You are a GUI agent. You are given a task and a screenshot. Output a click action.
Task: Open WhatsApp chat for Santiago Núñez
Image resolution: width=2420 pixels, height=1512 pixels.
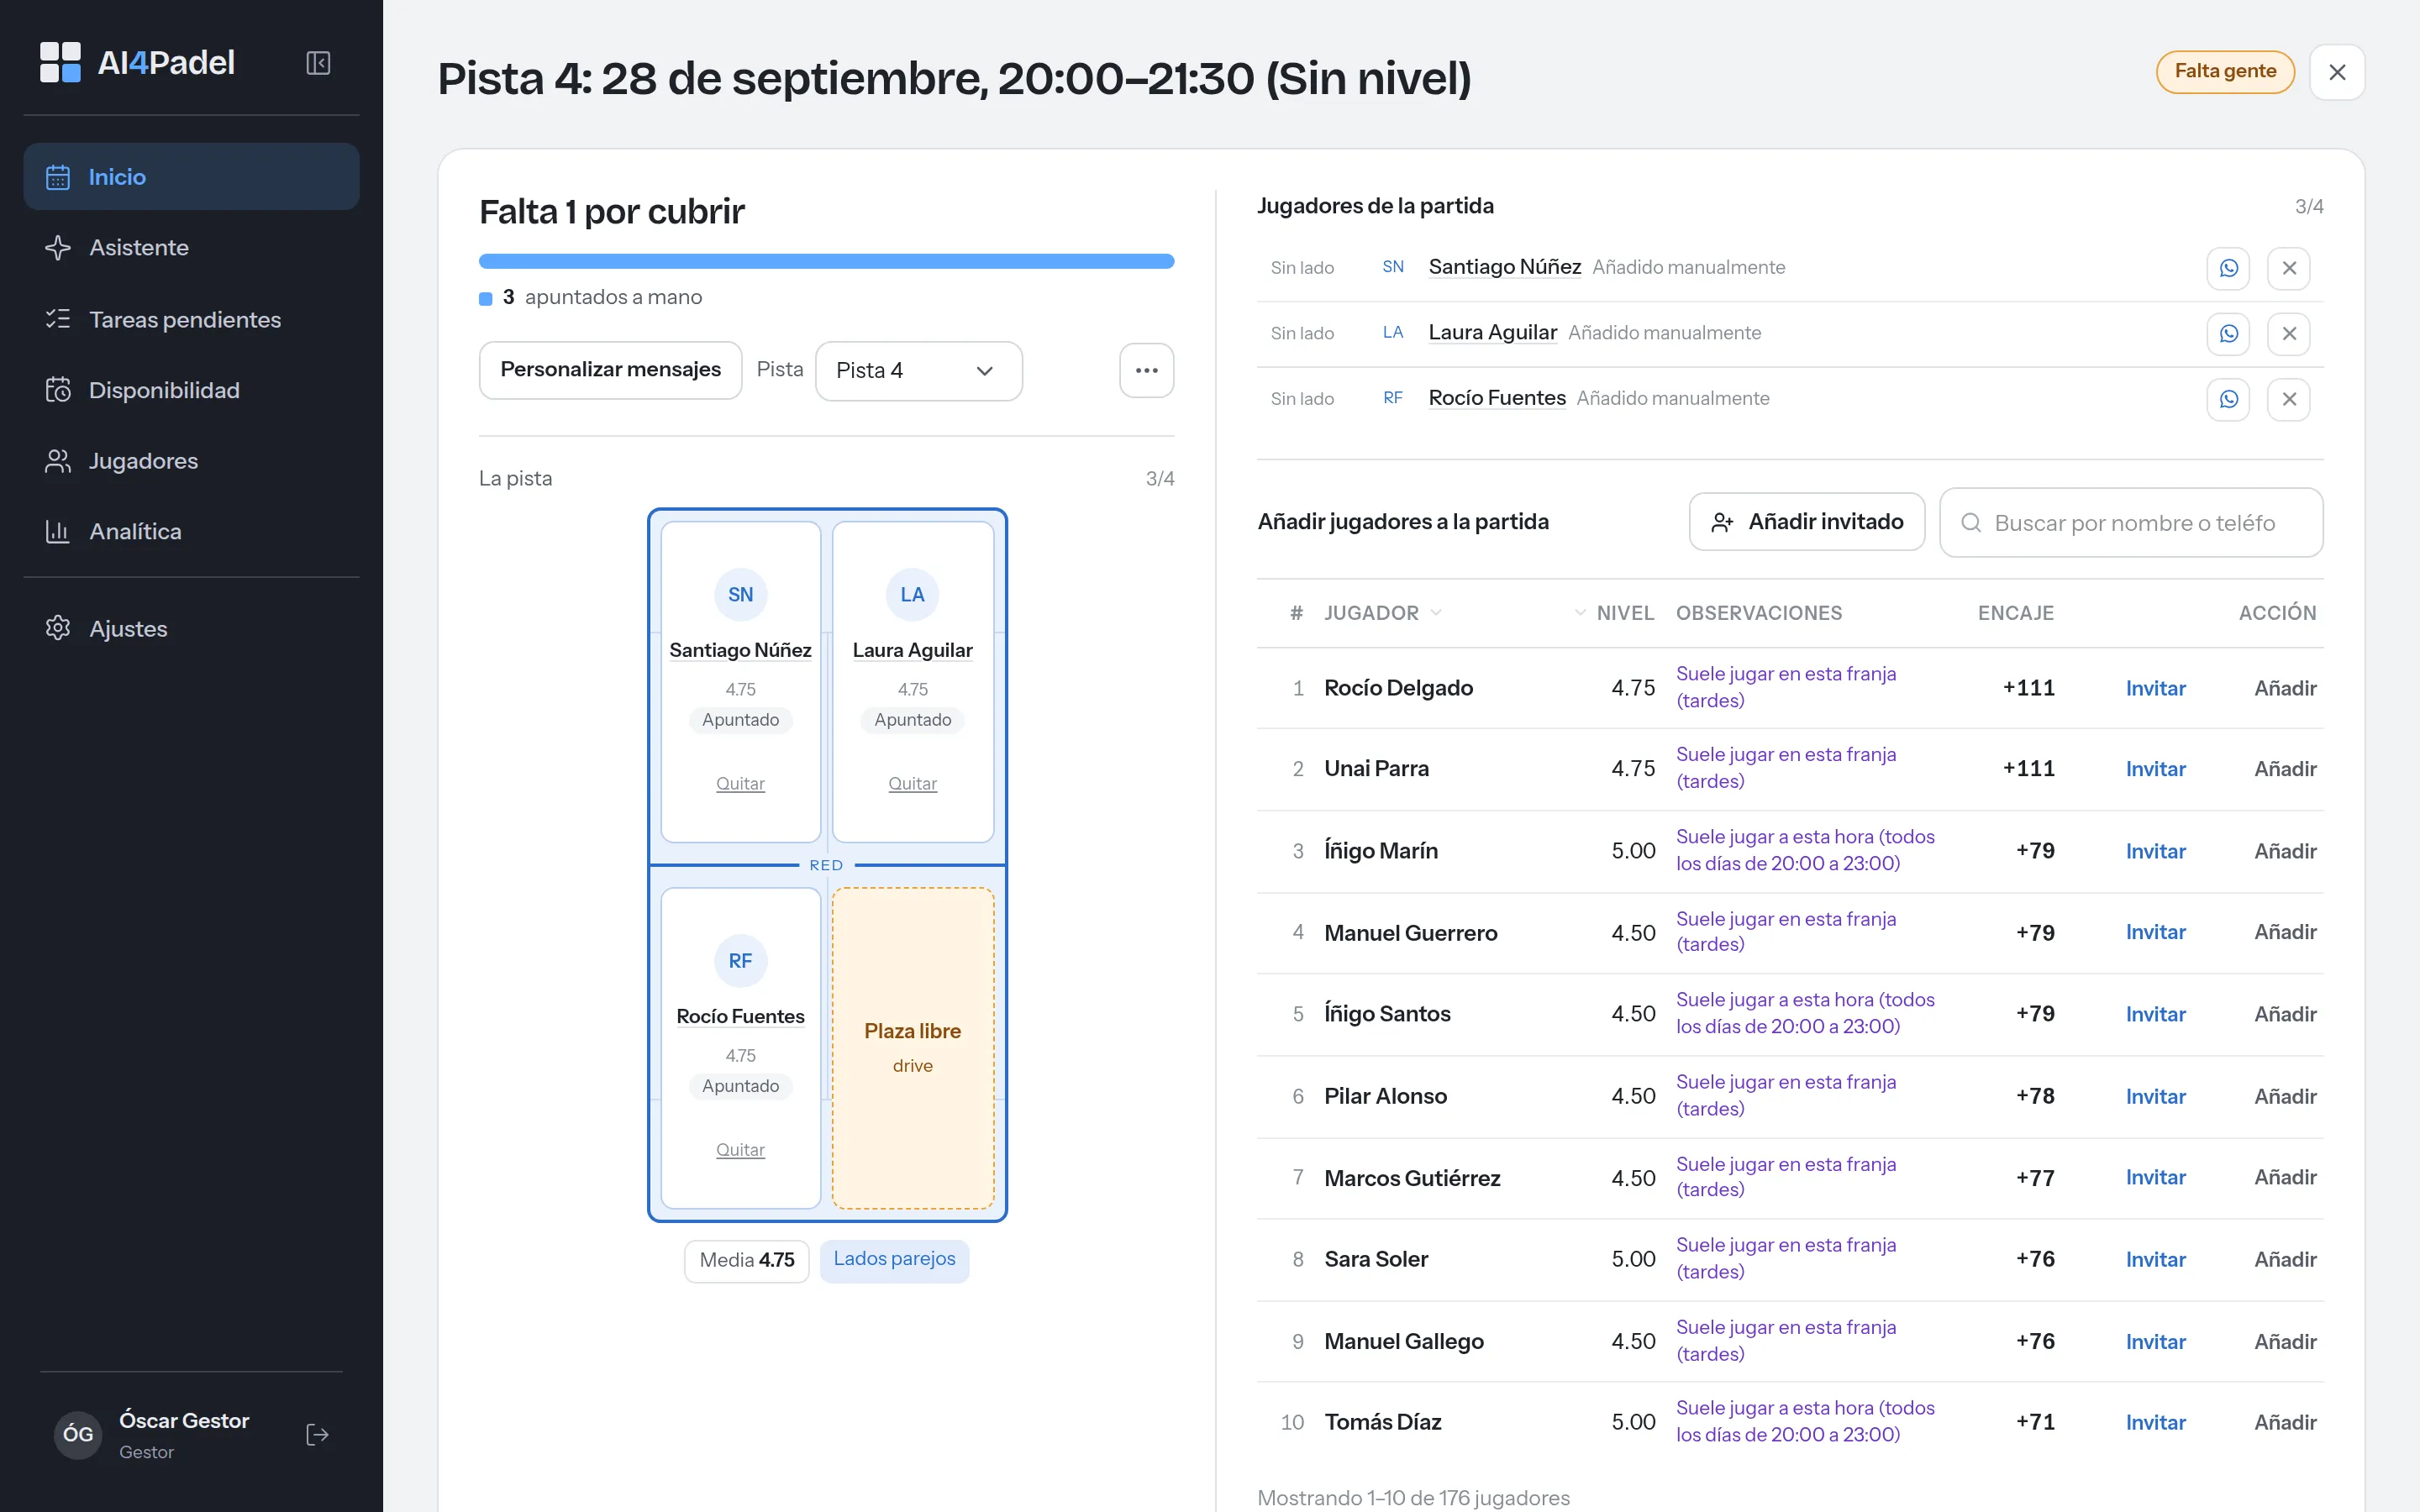pos(2228,268)
